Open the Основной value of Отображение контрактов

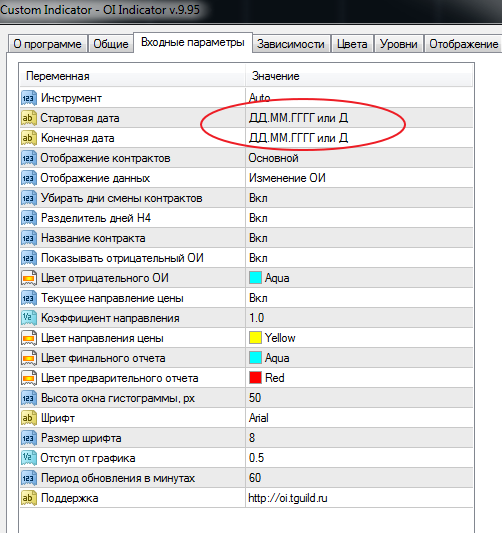pyautogui.click(x=359, y=158)
